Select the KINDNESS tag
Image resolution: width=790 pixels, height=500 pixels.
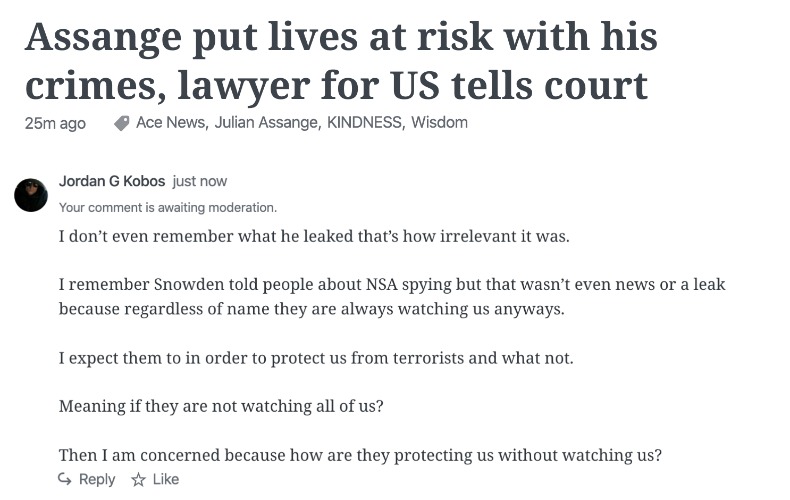tap(365, 122)
